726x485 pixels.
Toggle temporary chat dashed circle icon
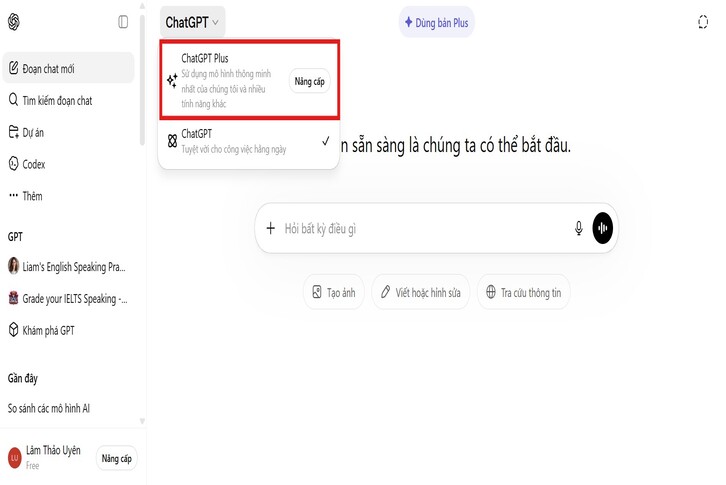(x=703, y=22)
